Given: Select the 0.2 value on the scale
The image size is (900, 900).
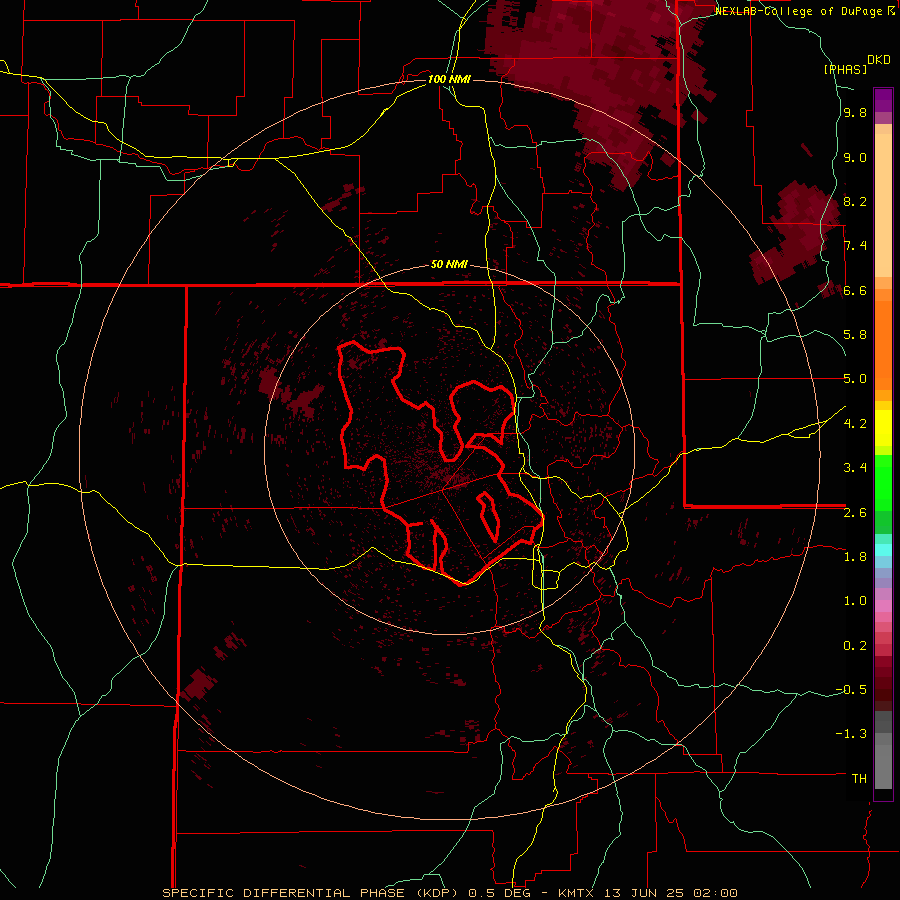Looking at the screenshot, I should [855, 646].
